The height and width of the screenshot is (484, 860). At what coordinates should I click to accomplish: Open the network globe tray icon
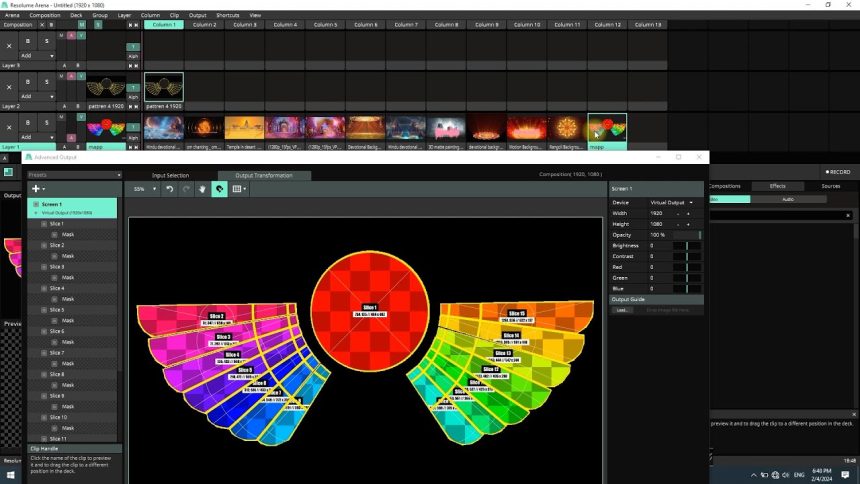pyautogui.click(x=775, y=475)
